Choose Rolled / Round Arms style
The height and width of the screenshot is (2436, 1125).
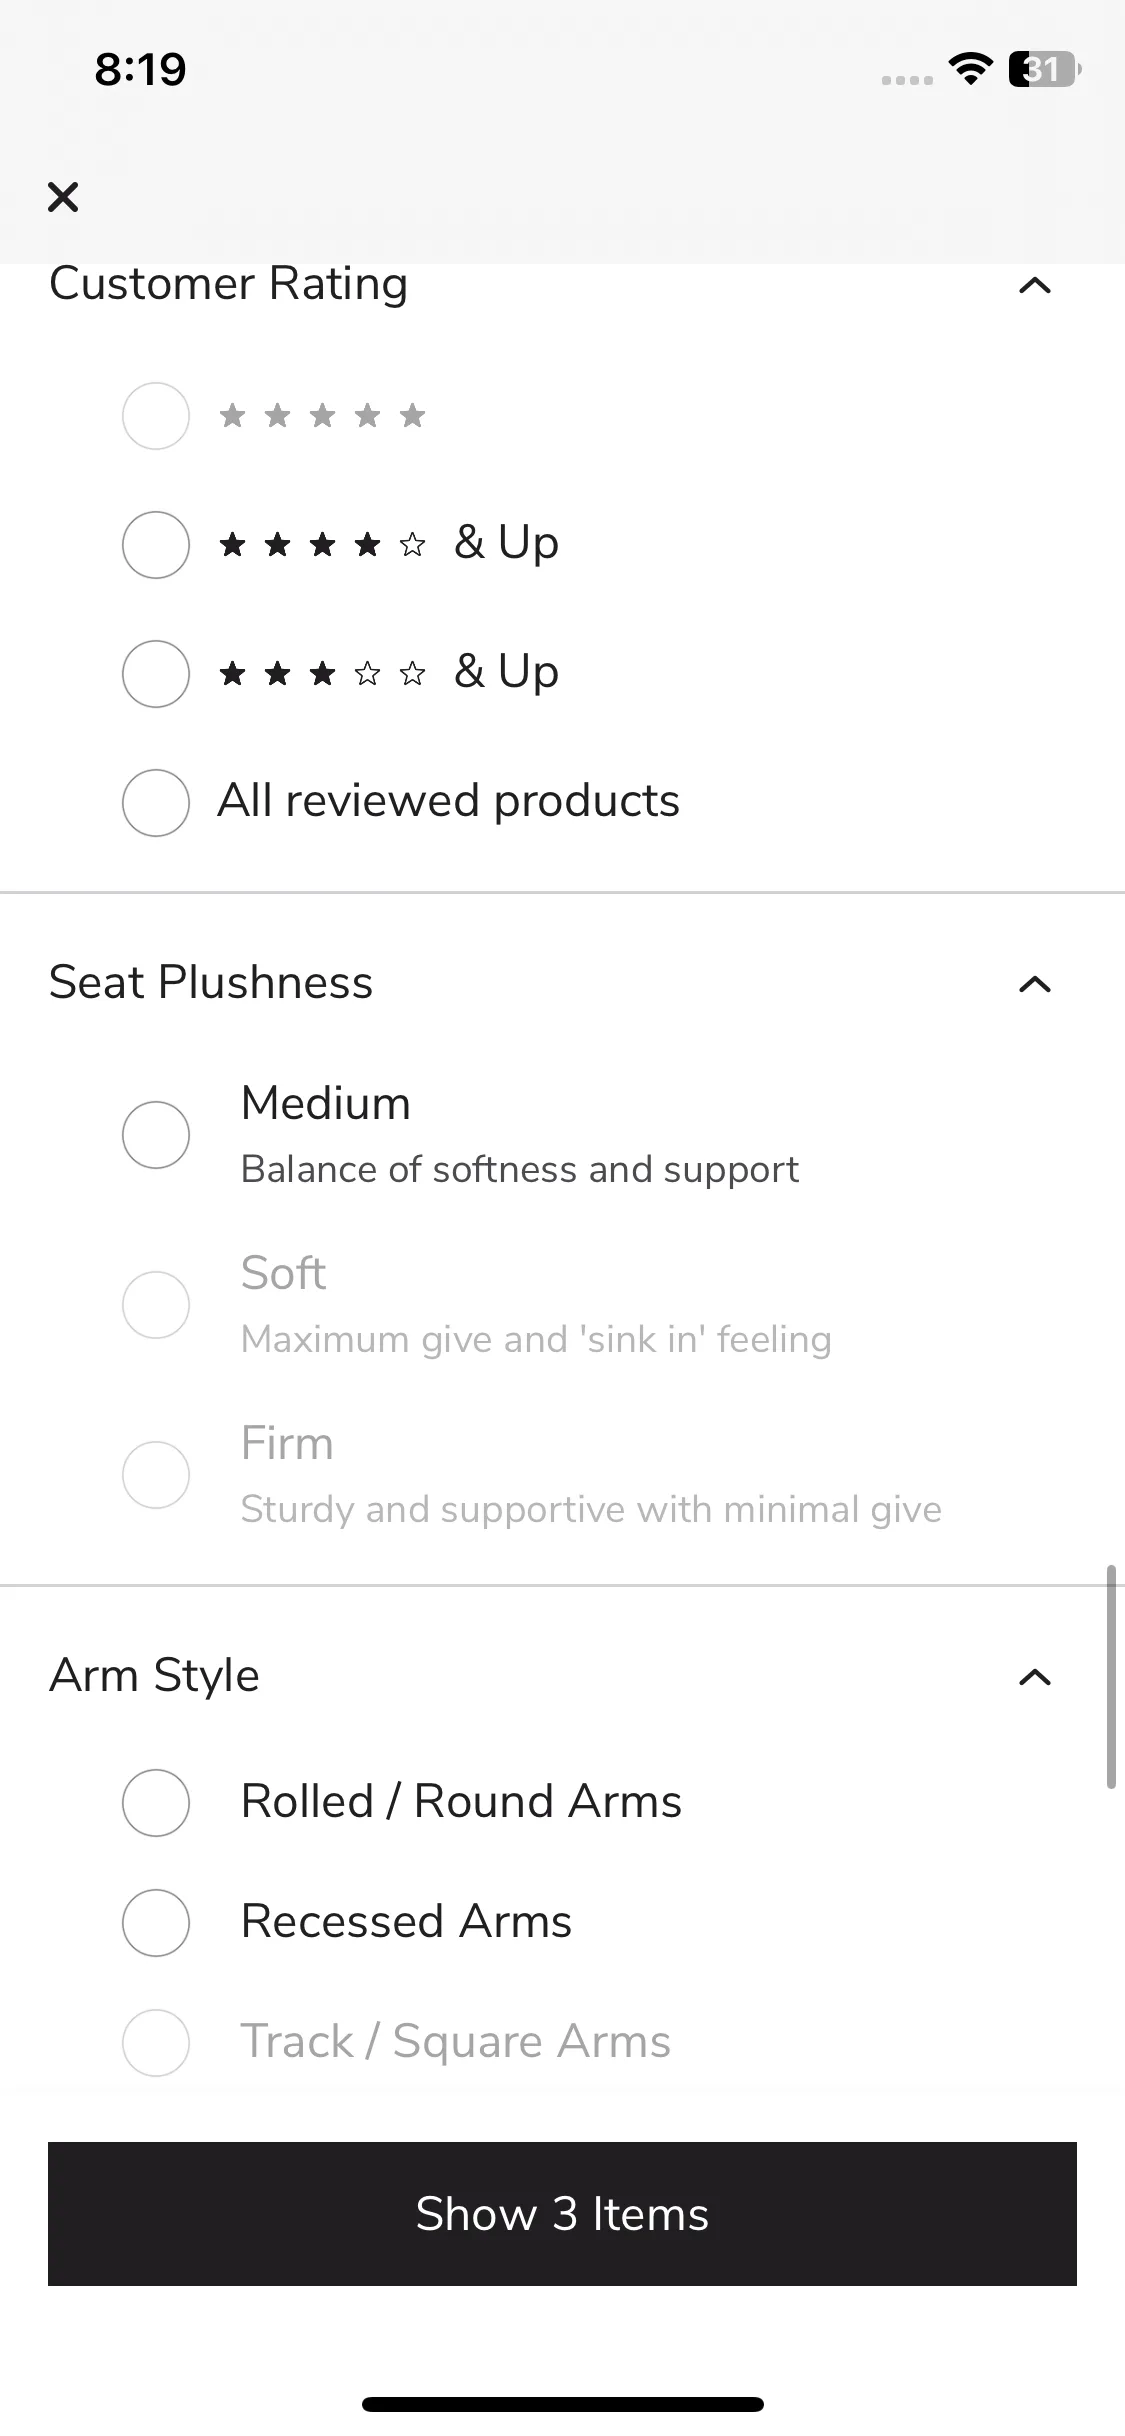tap(155, 1803)
